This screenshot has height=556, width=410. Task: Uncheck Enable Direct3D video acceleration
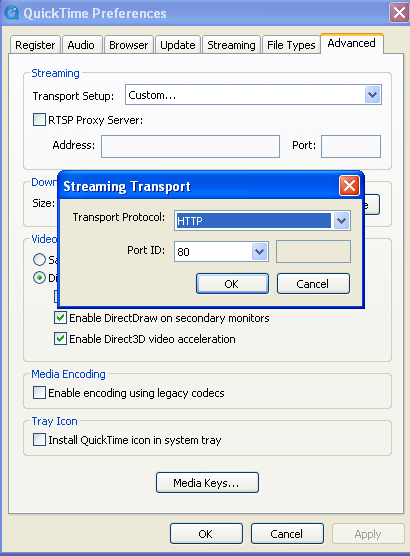(60, 339)
